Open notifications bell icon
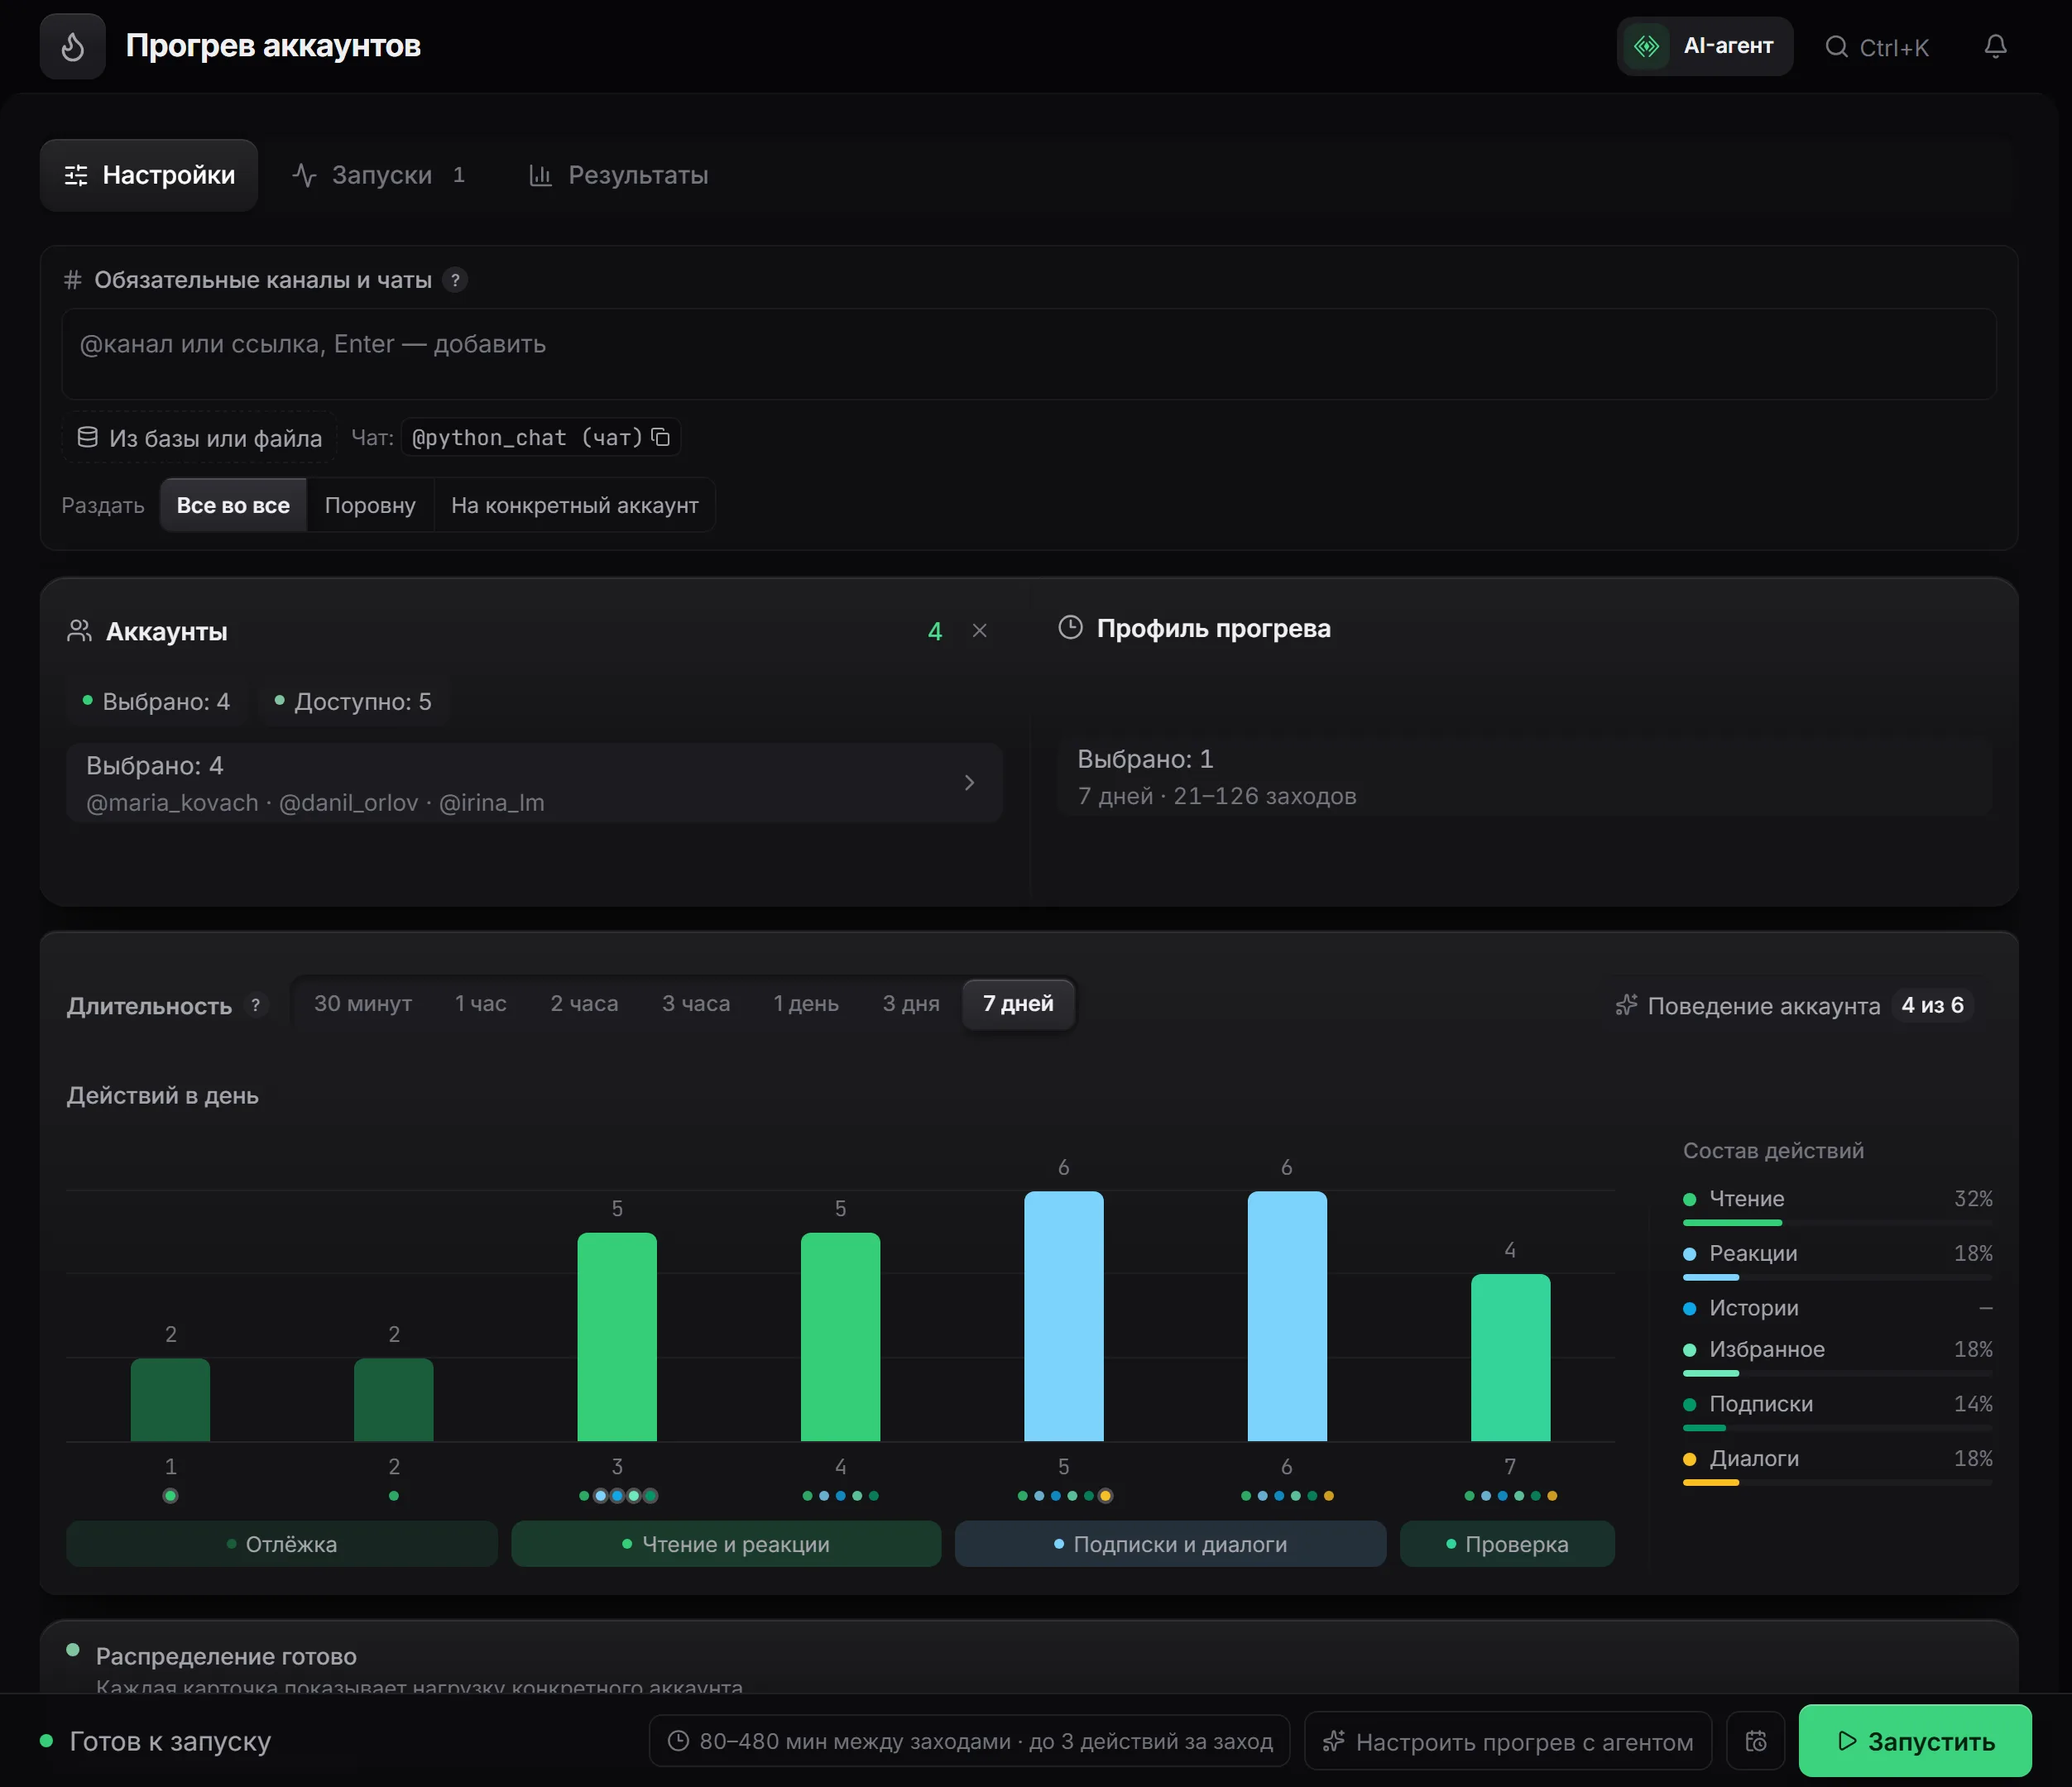Viewport: 2072px width, 1787px height. tap(1995, 47)
